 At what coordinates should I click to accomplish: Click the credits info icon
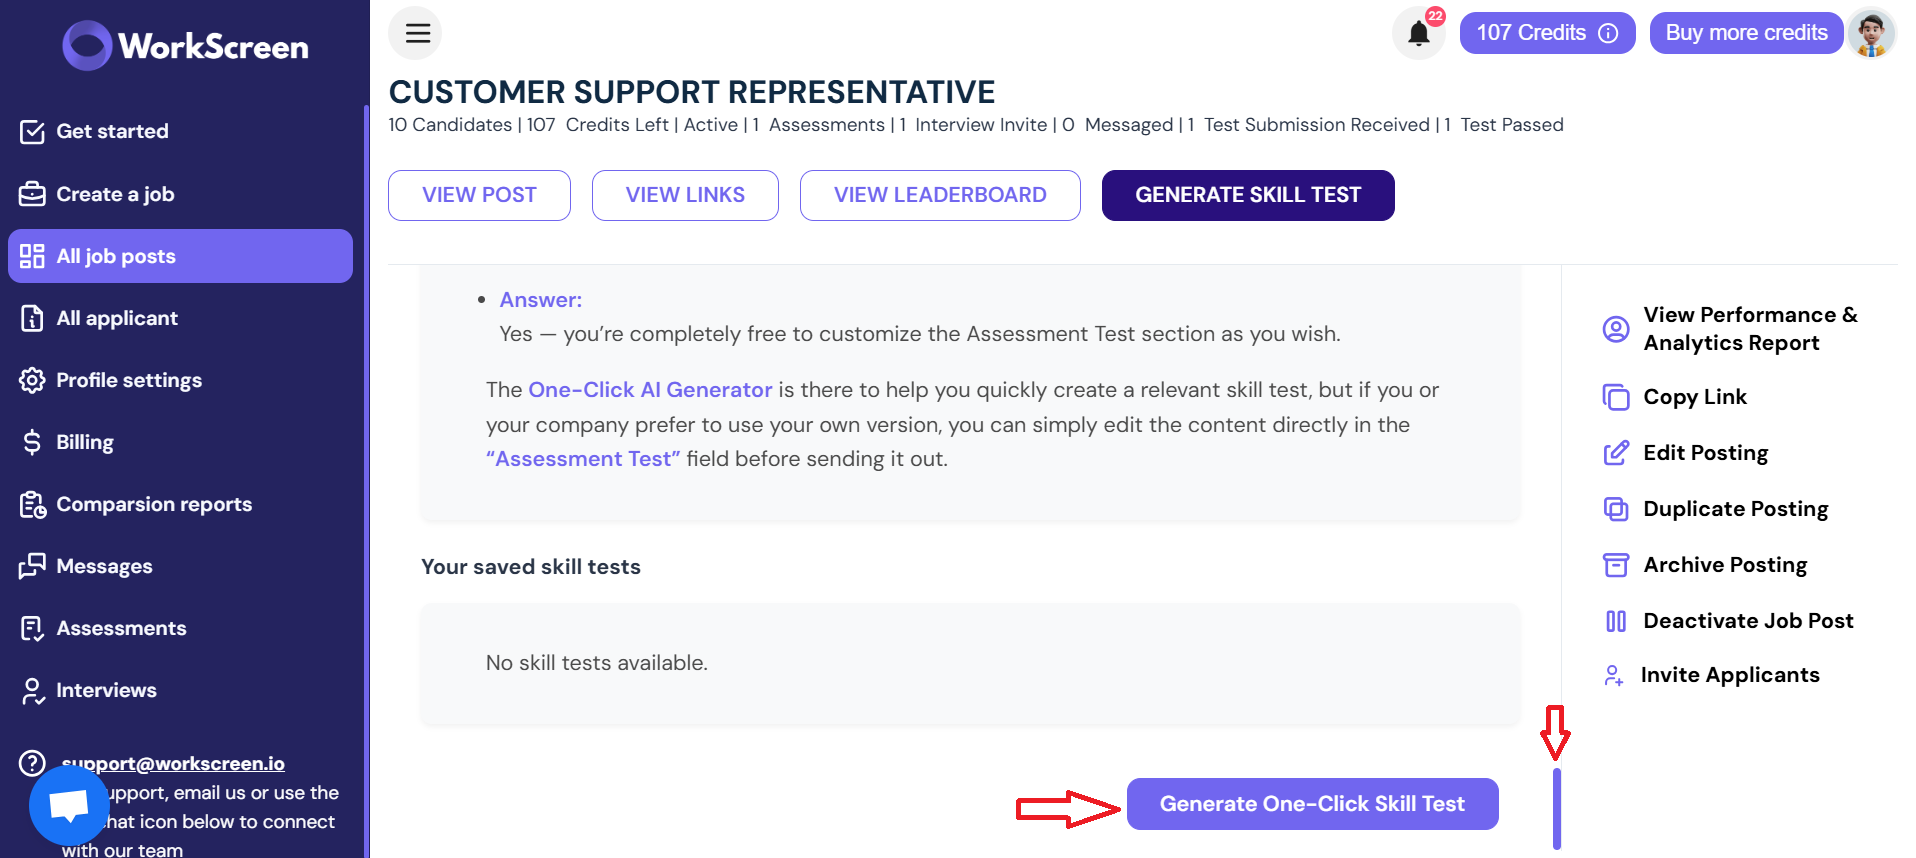1608,33
